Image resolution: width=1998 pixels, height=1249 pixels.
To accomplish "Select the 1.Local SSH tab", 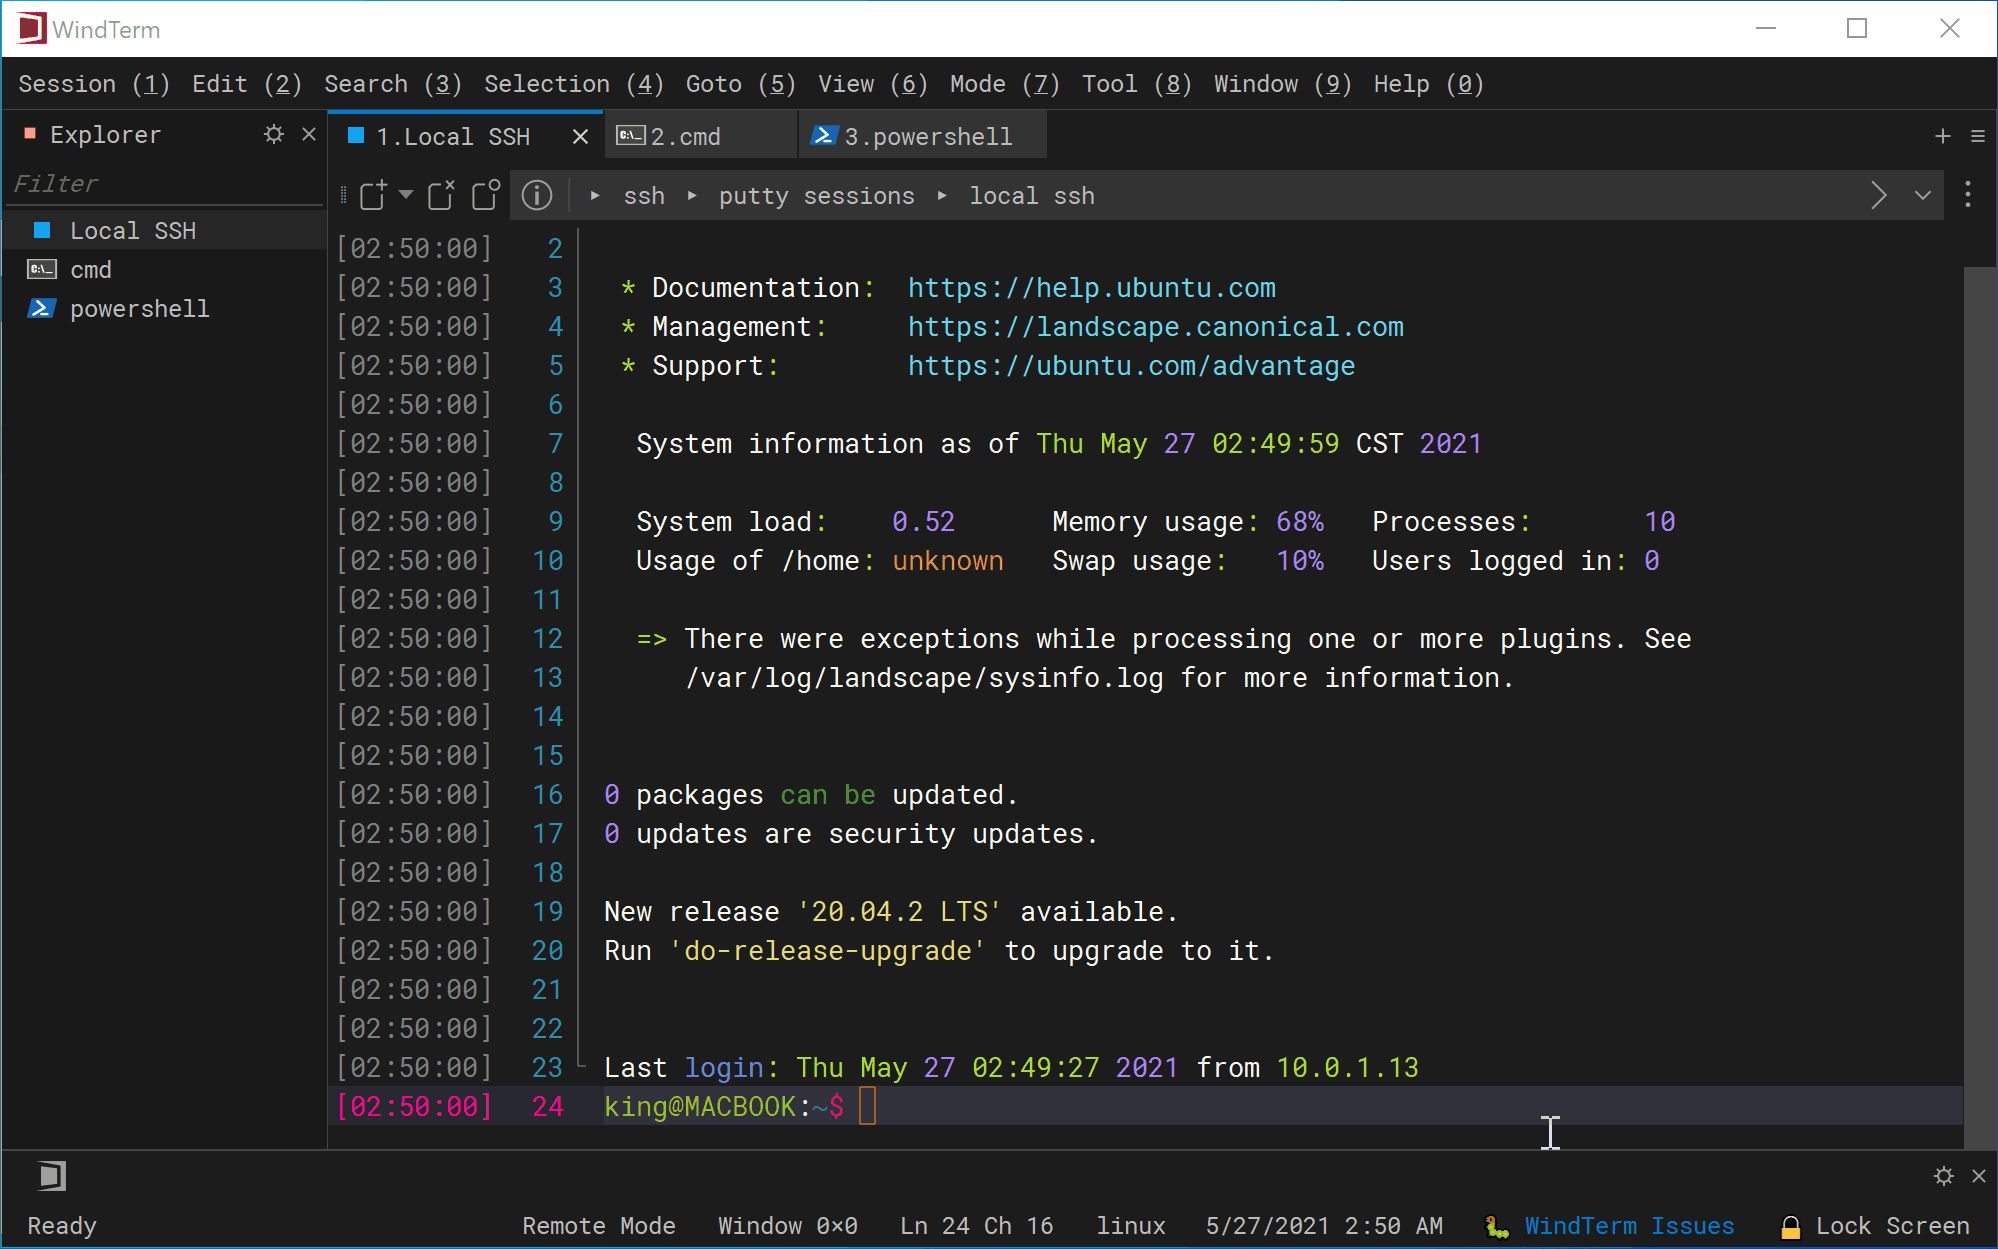I will pos(466,136).
